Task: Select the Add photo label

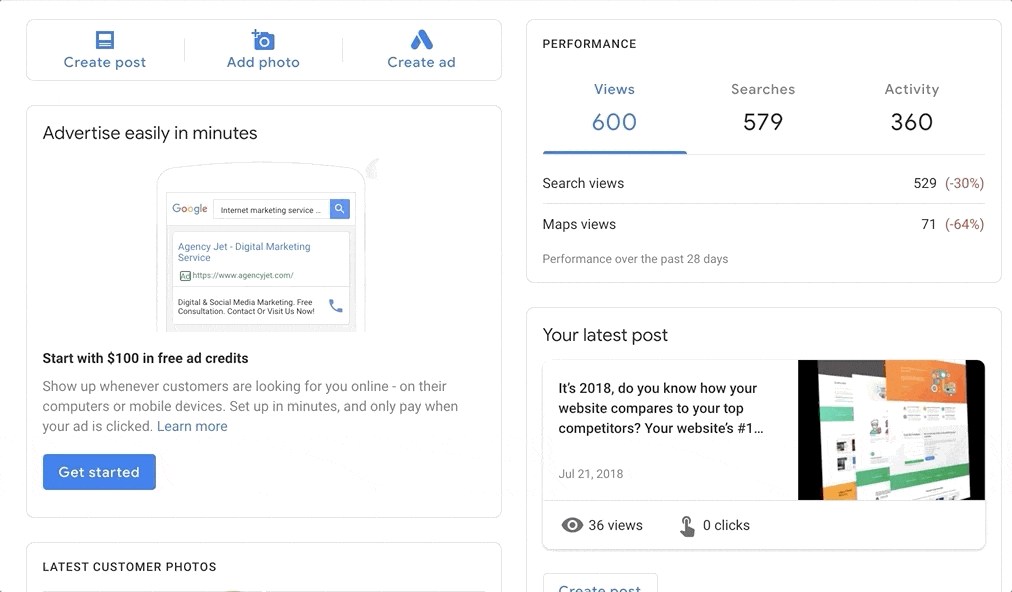Action: click(263, 63)
